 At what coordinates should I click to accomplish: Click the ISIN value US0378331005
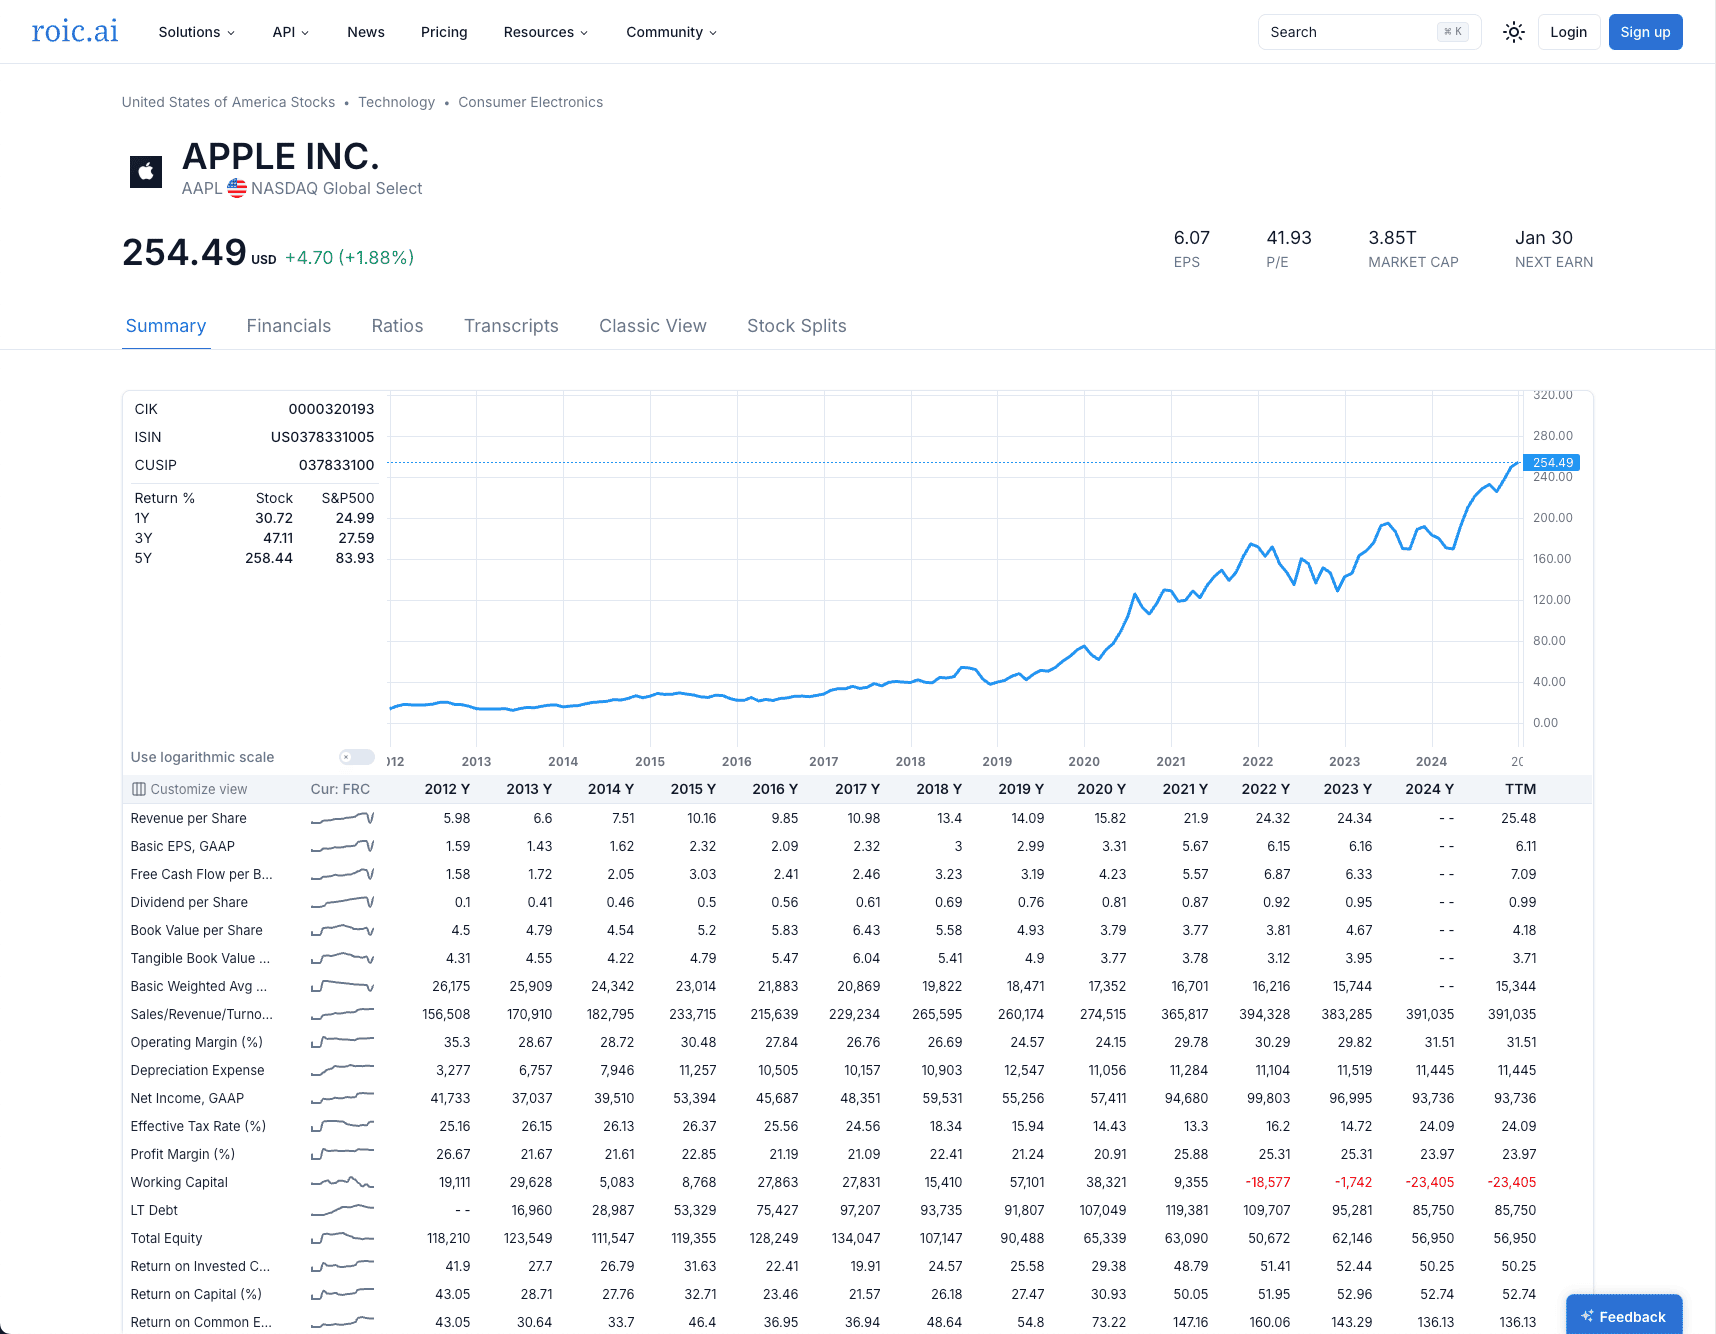coord(323,437)
